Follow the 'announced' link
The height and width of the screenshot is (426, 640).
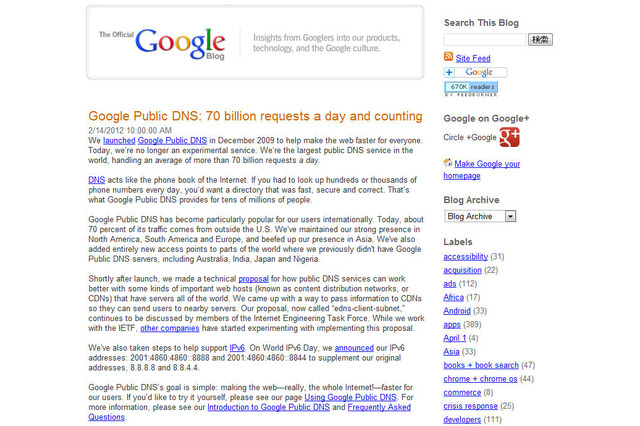[x=354, y=348]
